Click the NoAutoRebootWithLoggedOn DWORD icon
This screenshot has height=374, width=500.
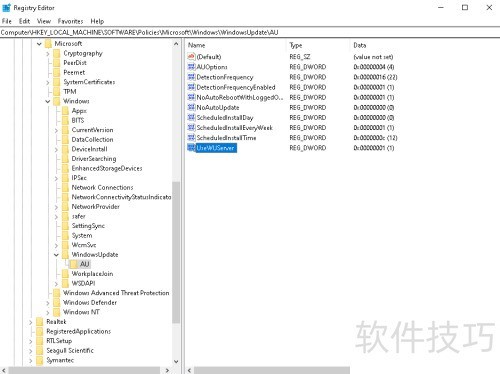pos(191,97)
